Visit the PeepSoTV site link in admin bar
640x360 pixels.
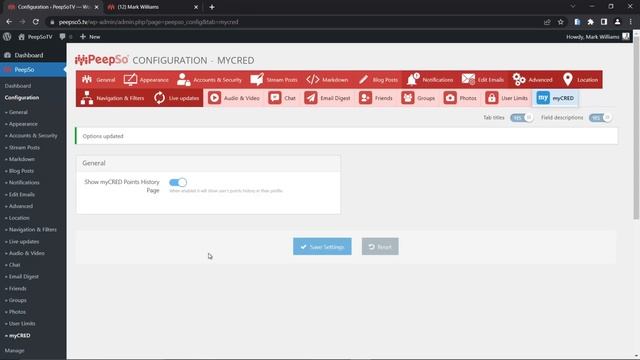pos(36,37)
